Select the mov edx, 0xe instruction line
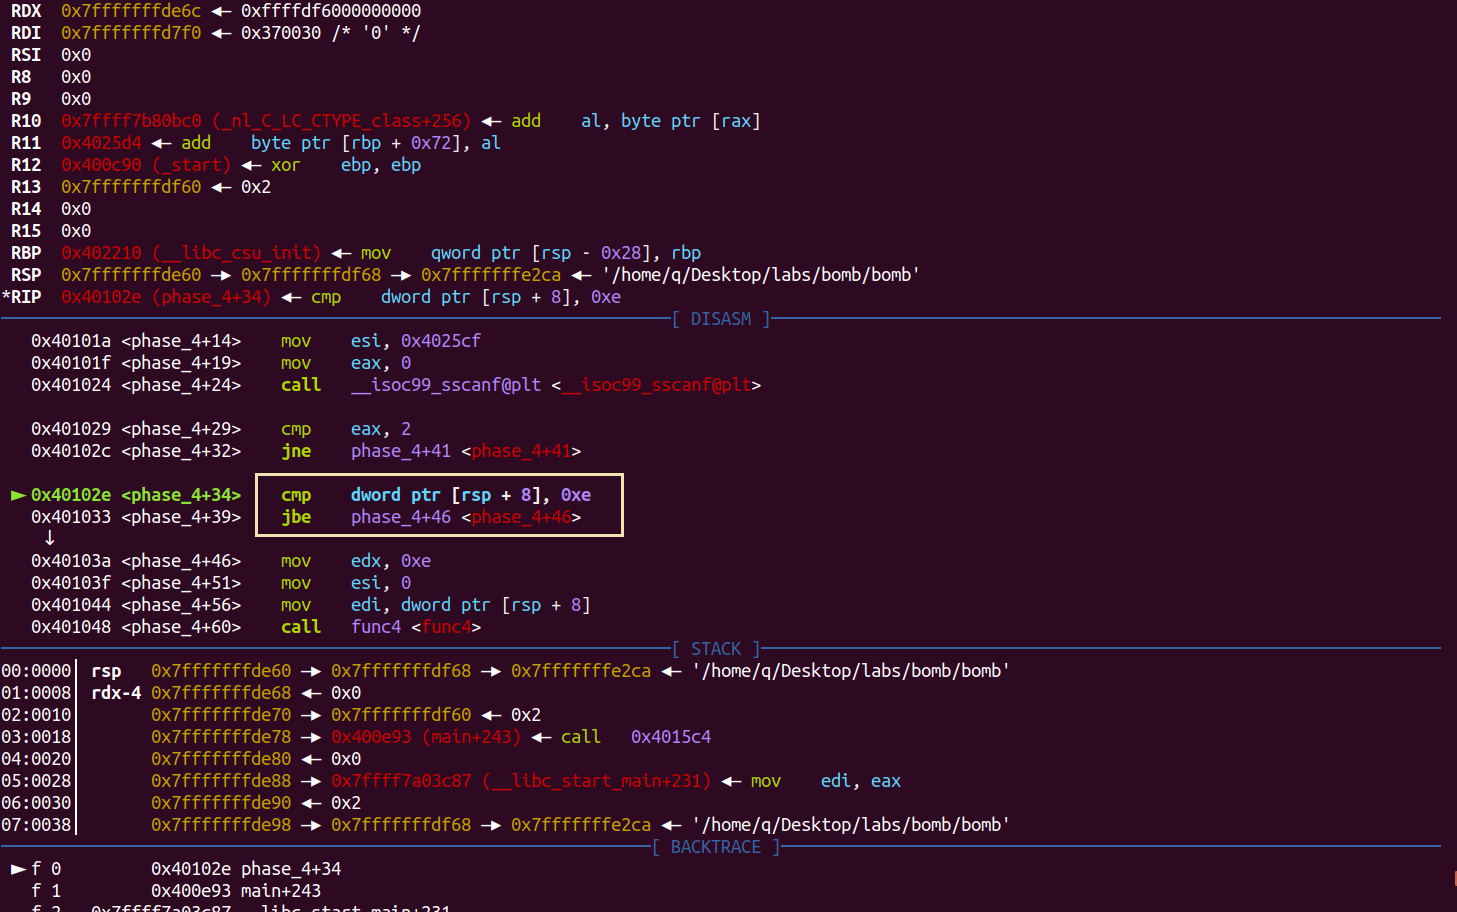 click(360, 560)
